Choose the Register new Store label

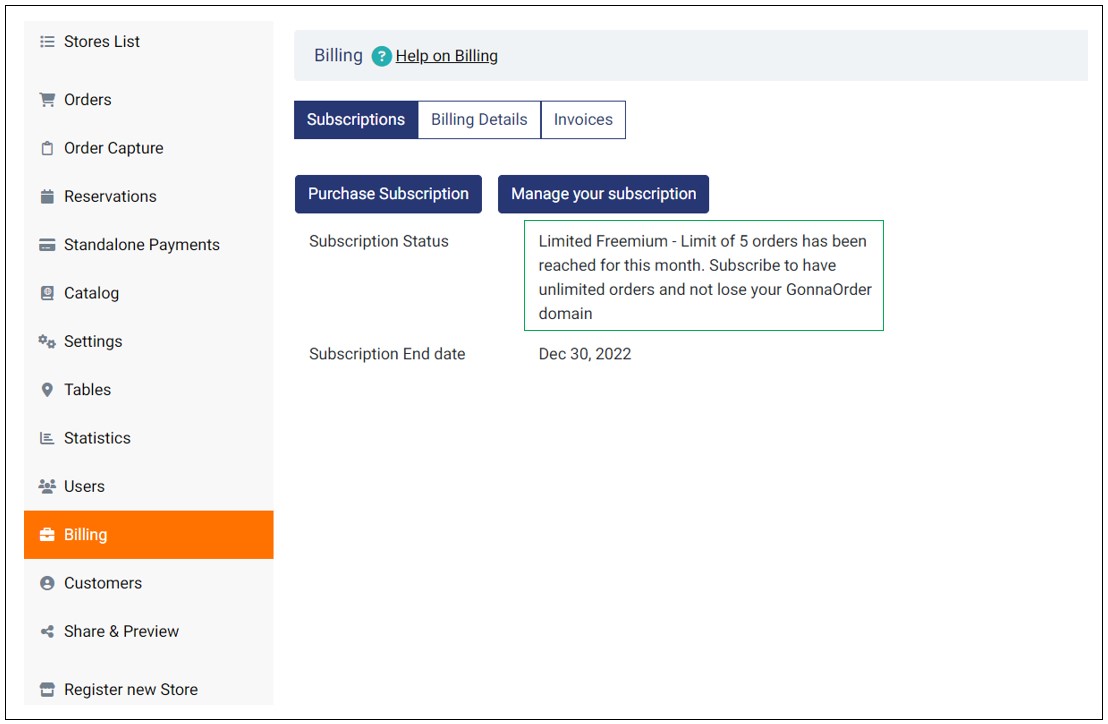131,689
